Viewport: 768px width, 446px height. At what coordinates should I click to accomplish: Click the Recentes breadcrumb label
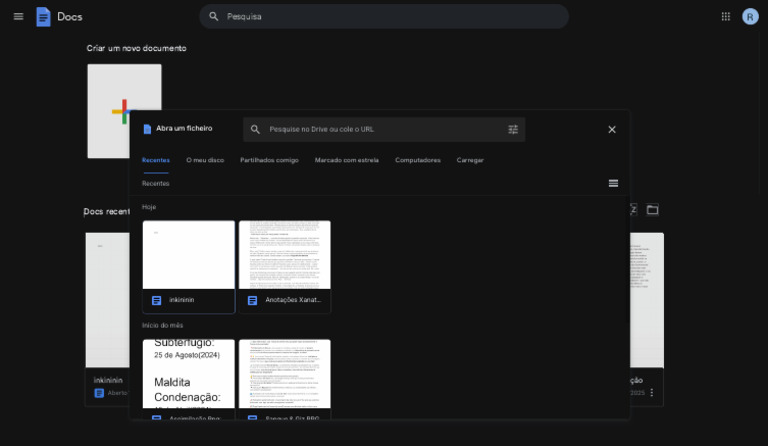[156, 184]
